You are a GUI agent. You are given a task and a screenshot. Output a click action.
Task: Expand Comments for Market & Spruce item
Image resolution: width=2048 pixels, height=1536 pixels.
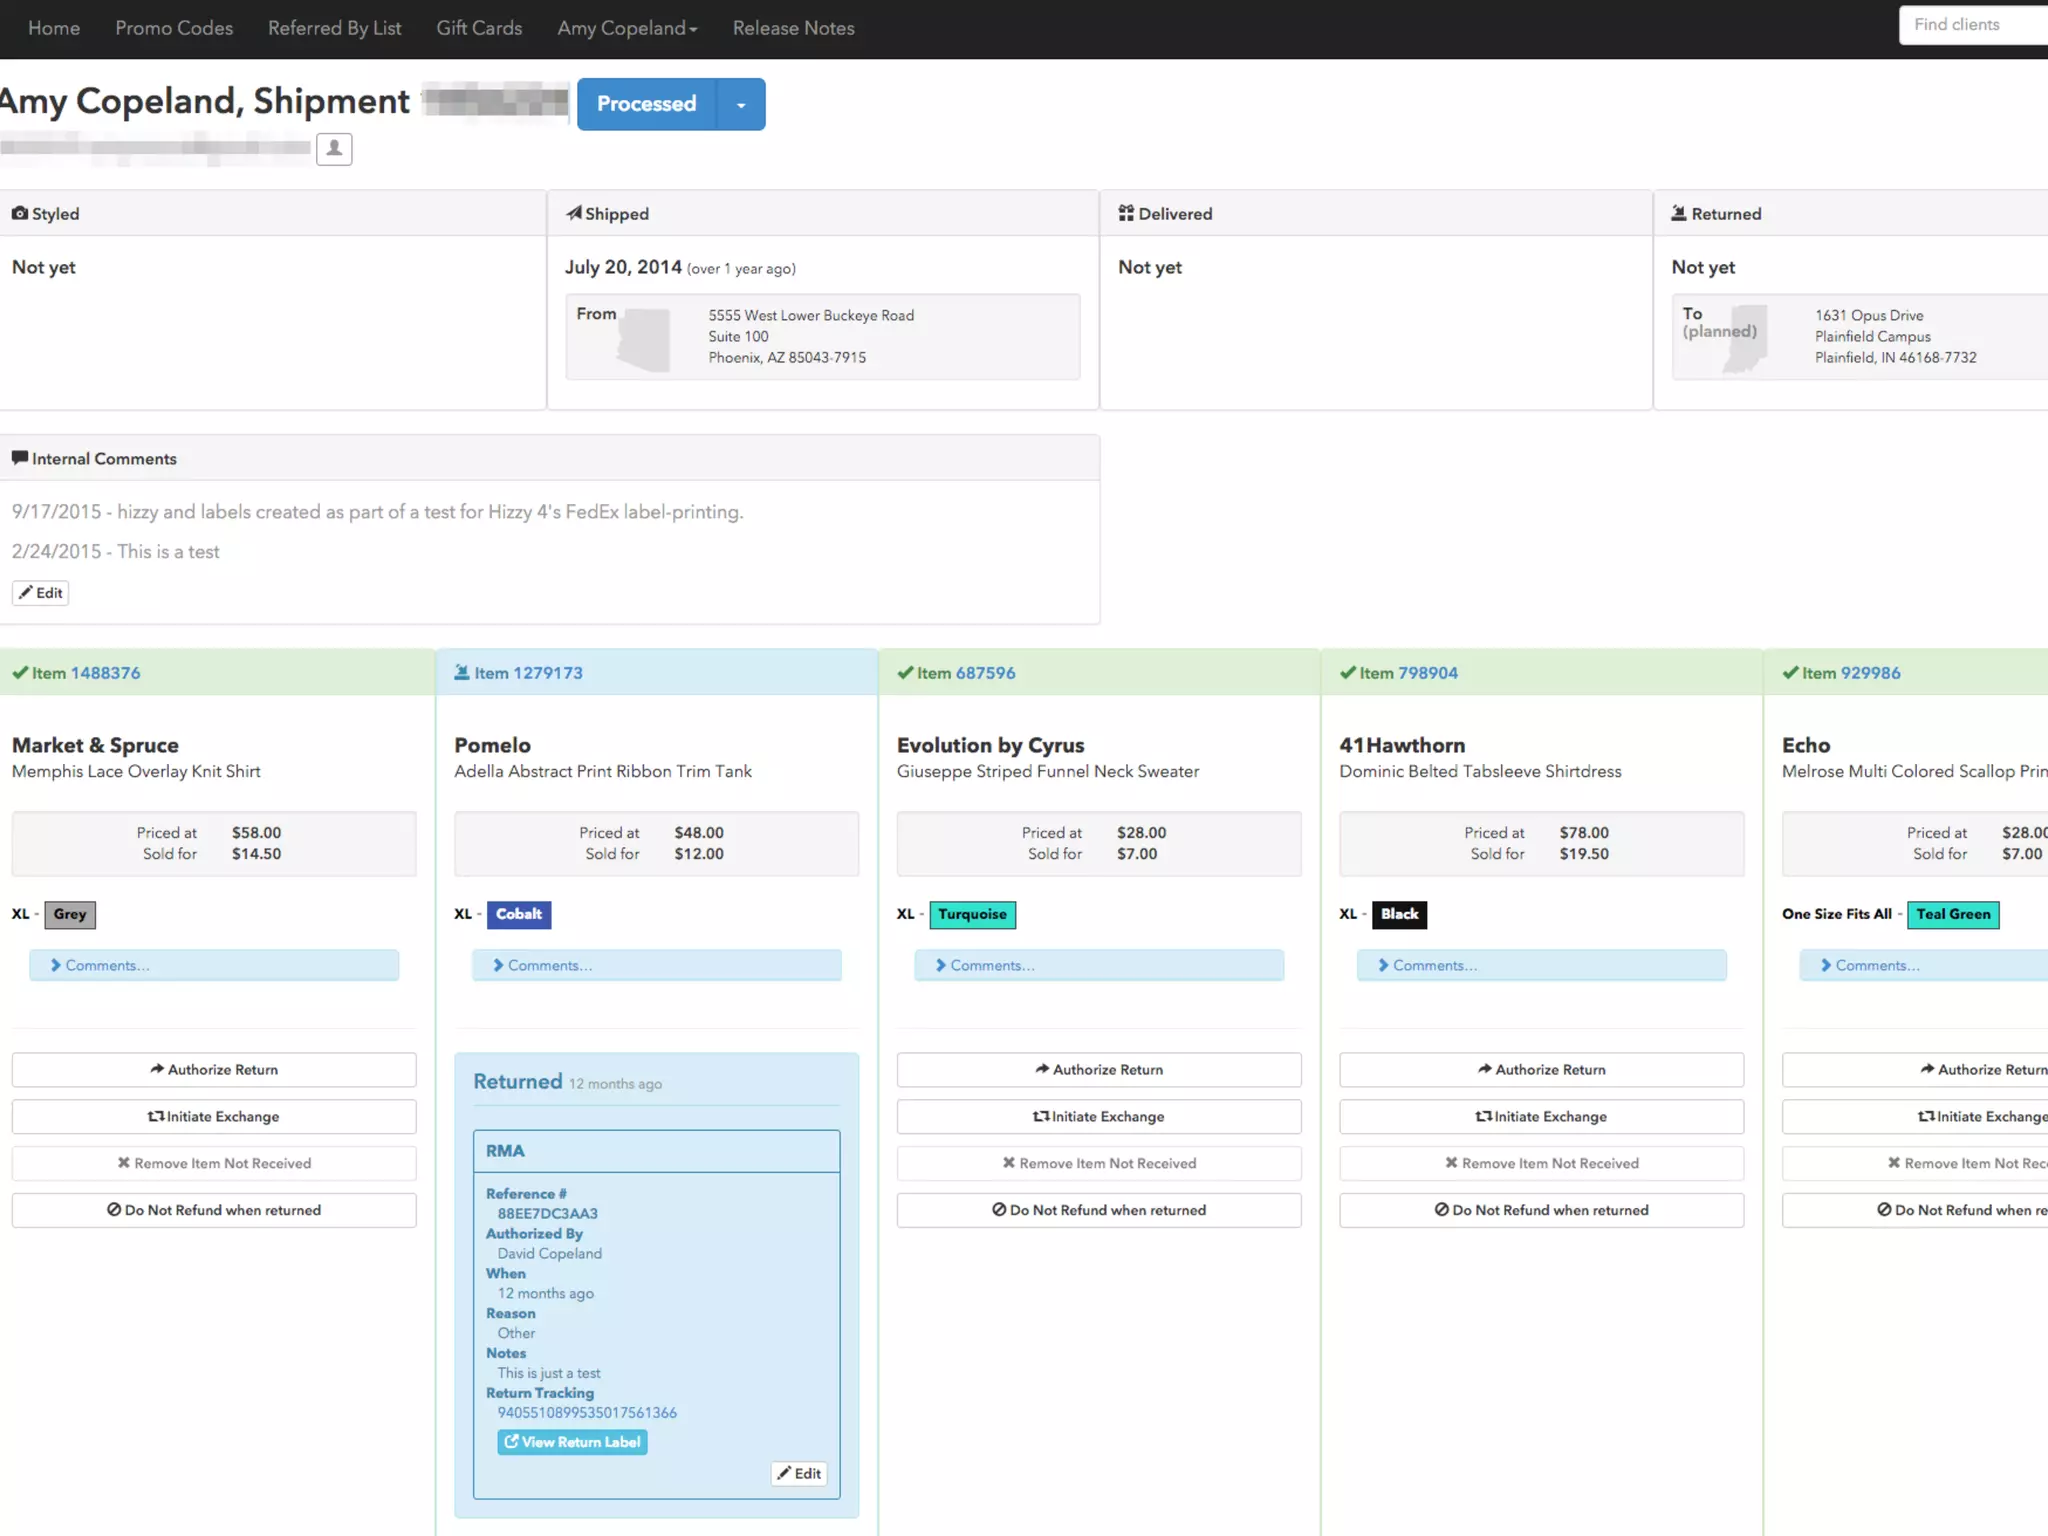pos(214,965)
